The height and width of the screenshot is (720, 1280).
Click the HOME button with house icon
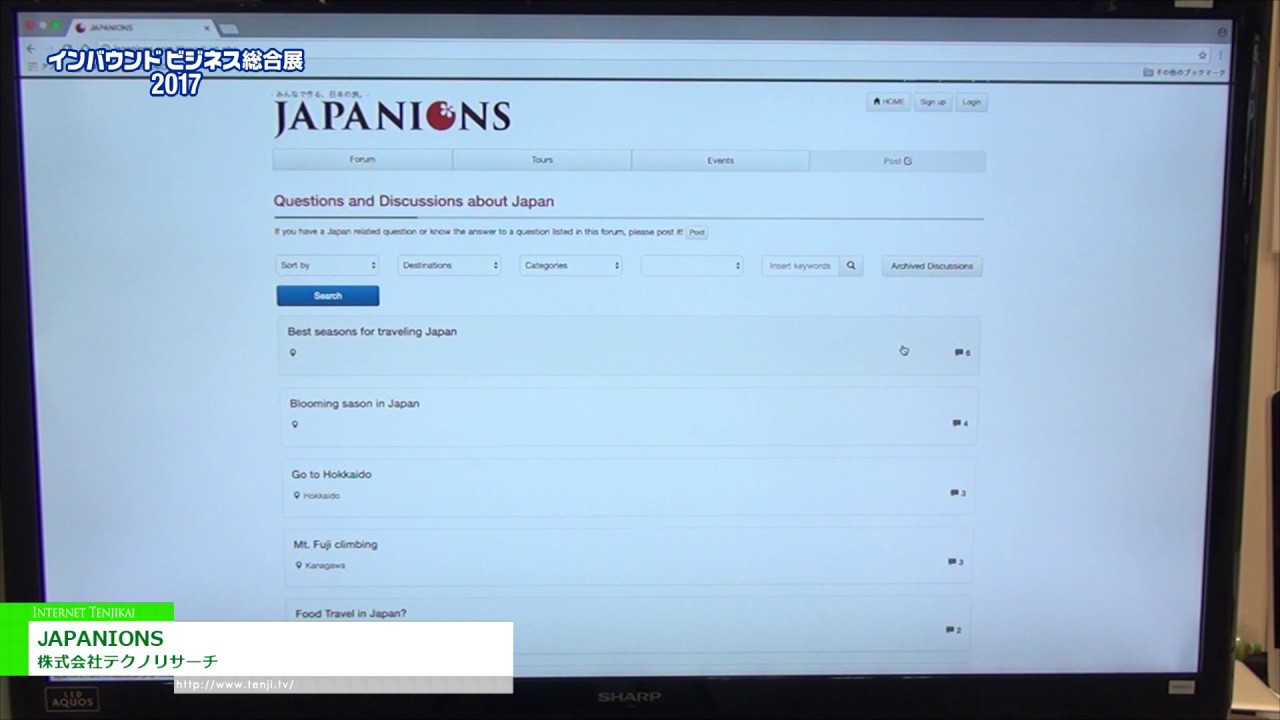[888, 102]
